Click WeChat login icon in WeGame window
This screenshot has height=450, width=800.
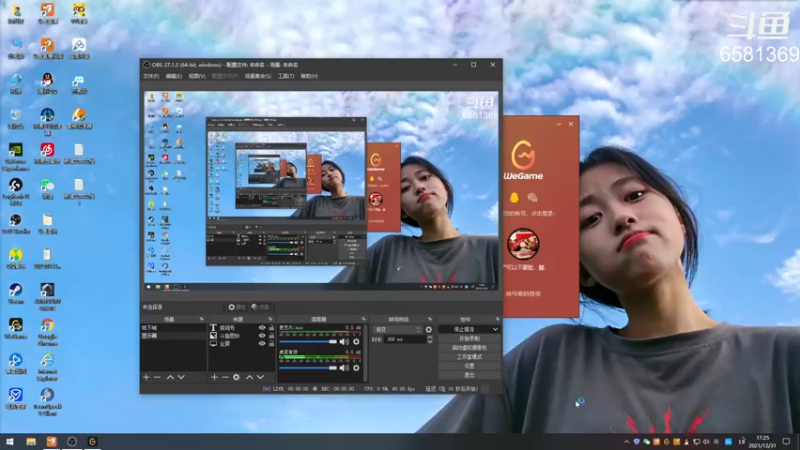point(532,197)
